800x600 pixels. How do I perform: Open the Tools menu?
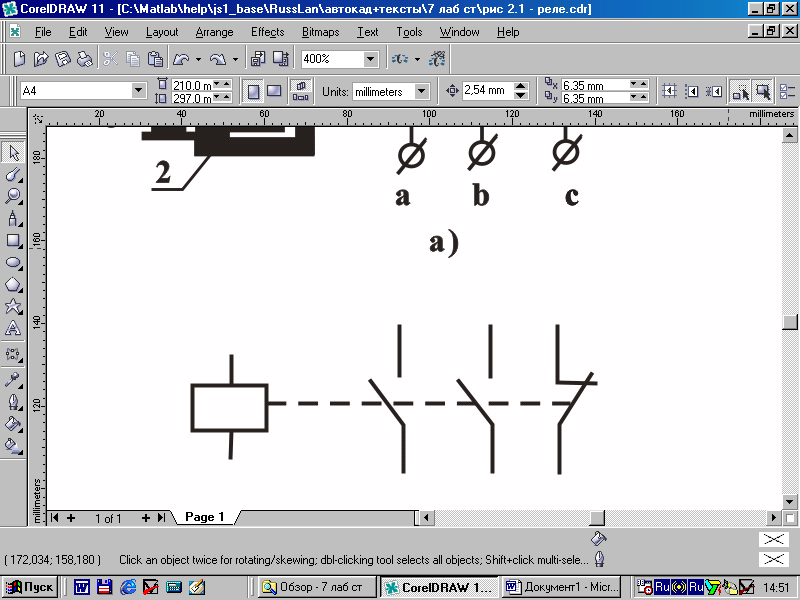(410, 32)
